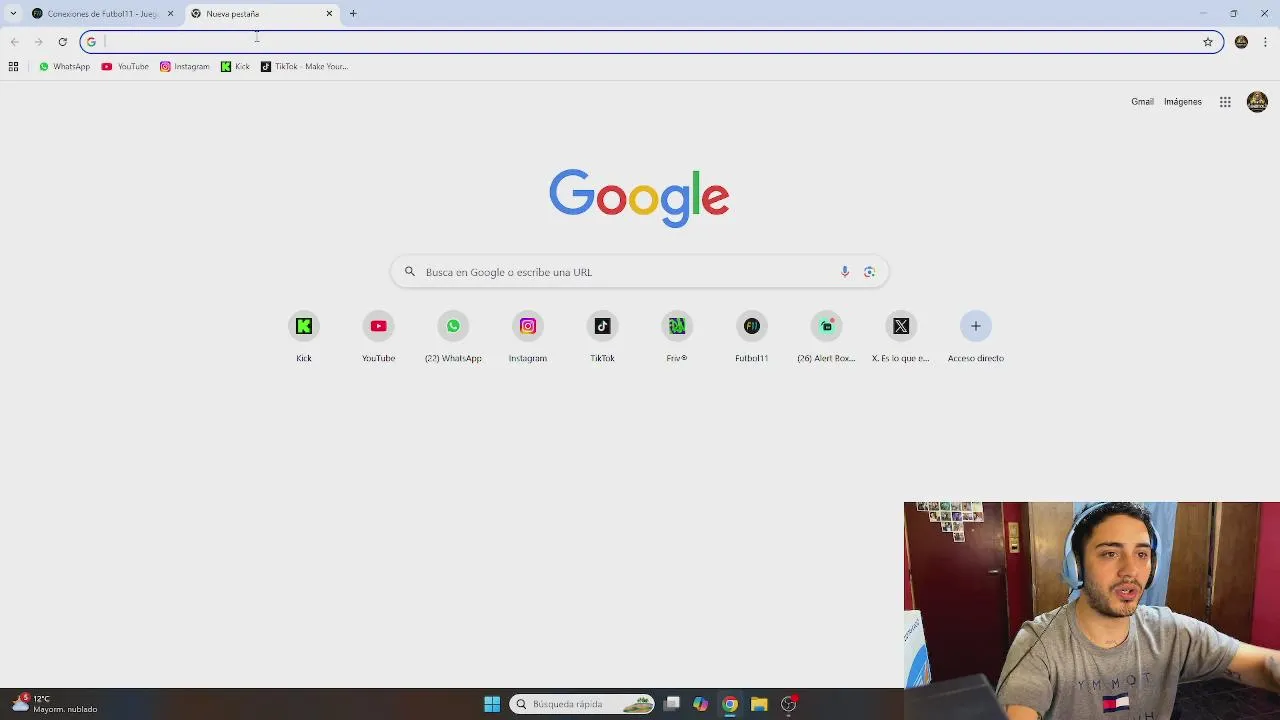
Task: Open File Explorer from the taskbar
Action: (759, 704)
